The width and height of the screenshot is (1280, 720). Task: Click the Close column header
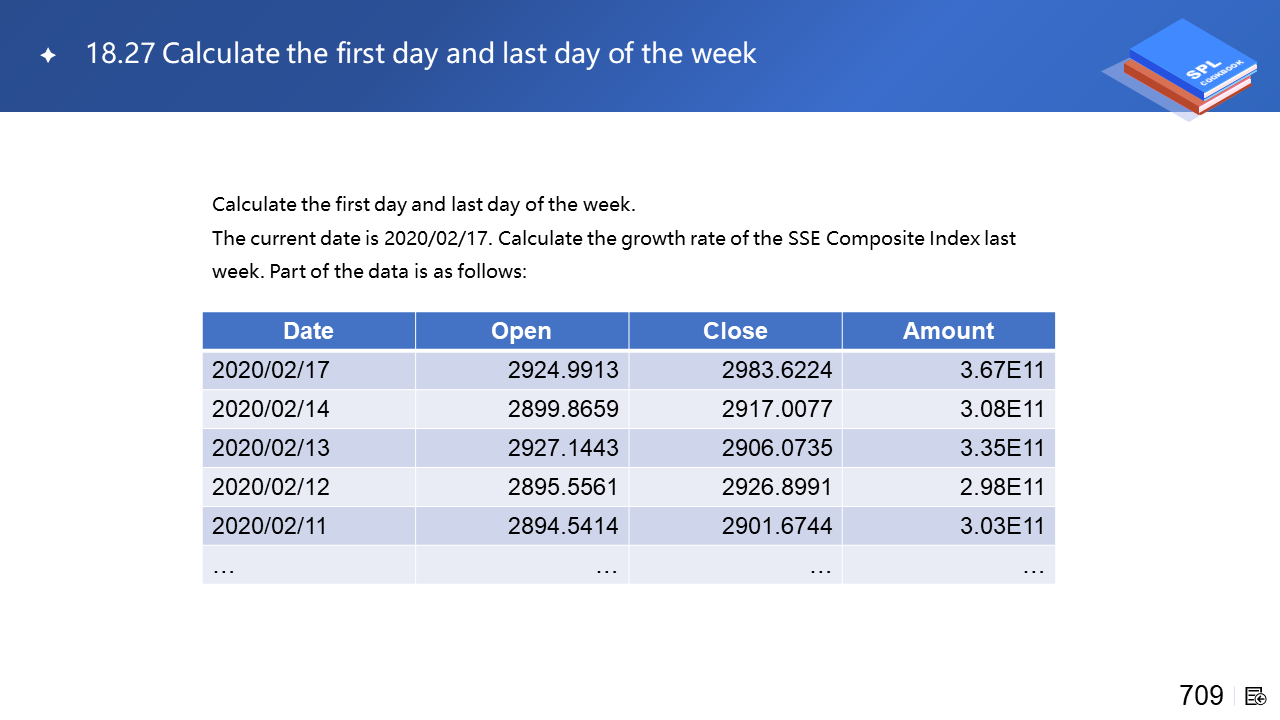pyautogui.click(x=735, y=331)
